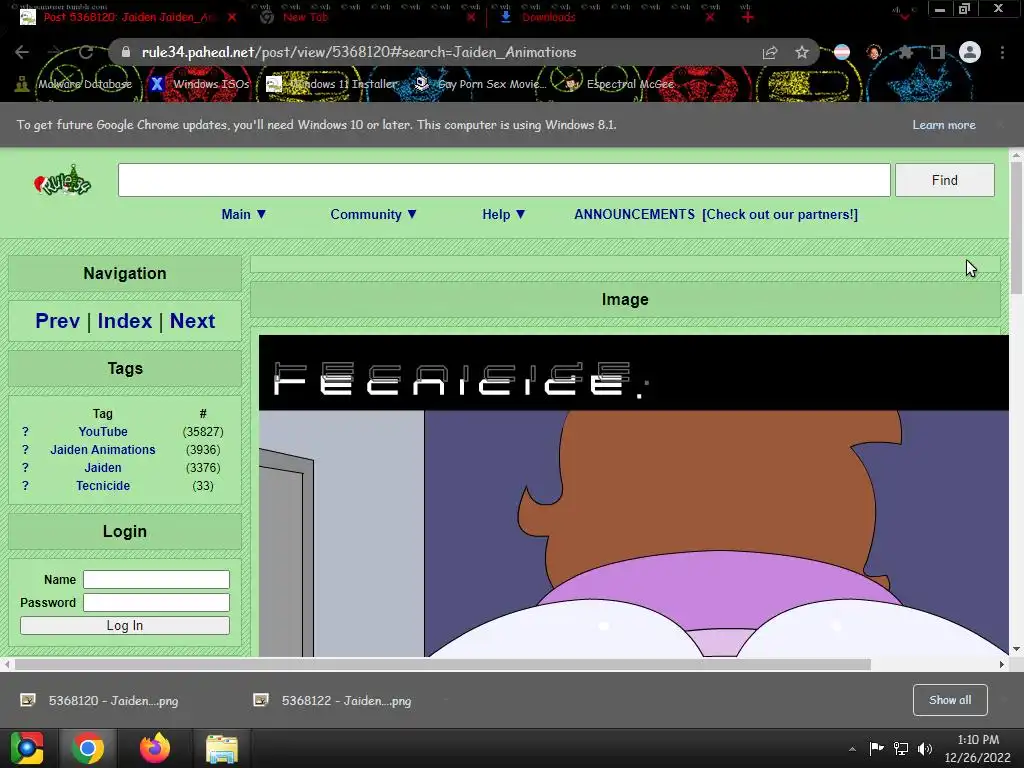Open the YouTube tag
Viewport: 1024px width, 768px height.
(x=103, y=432)
